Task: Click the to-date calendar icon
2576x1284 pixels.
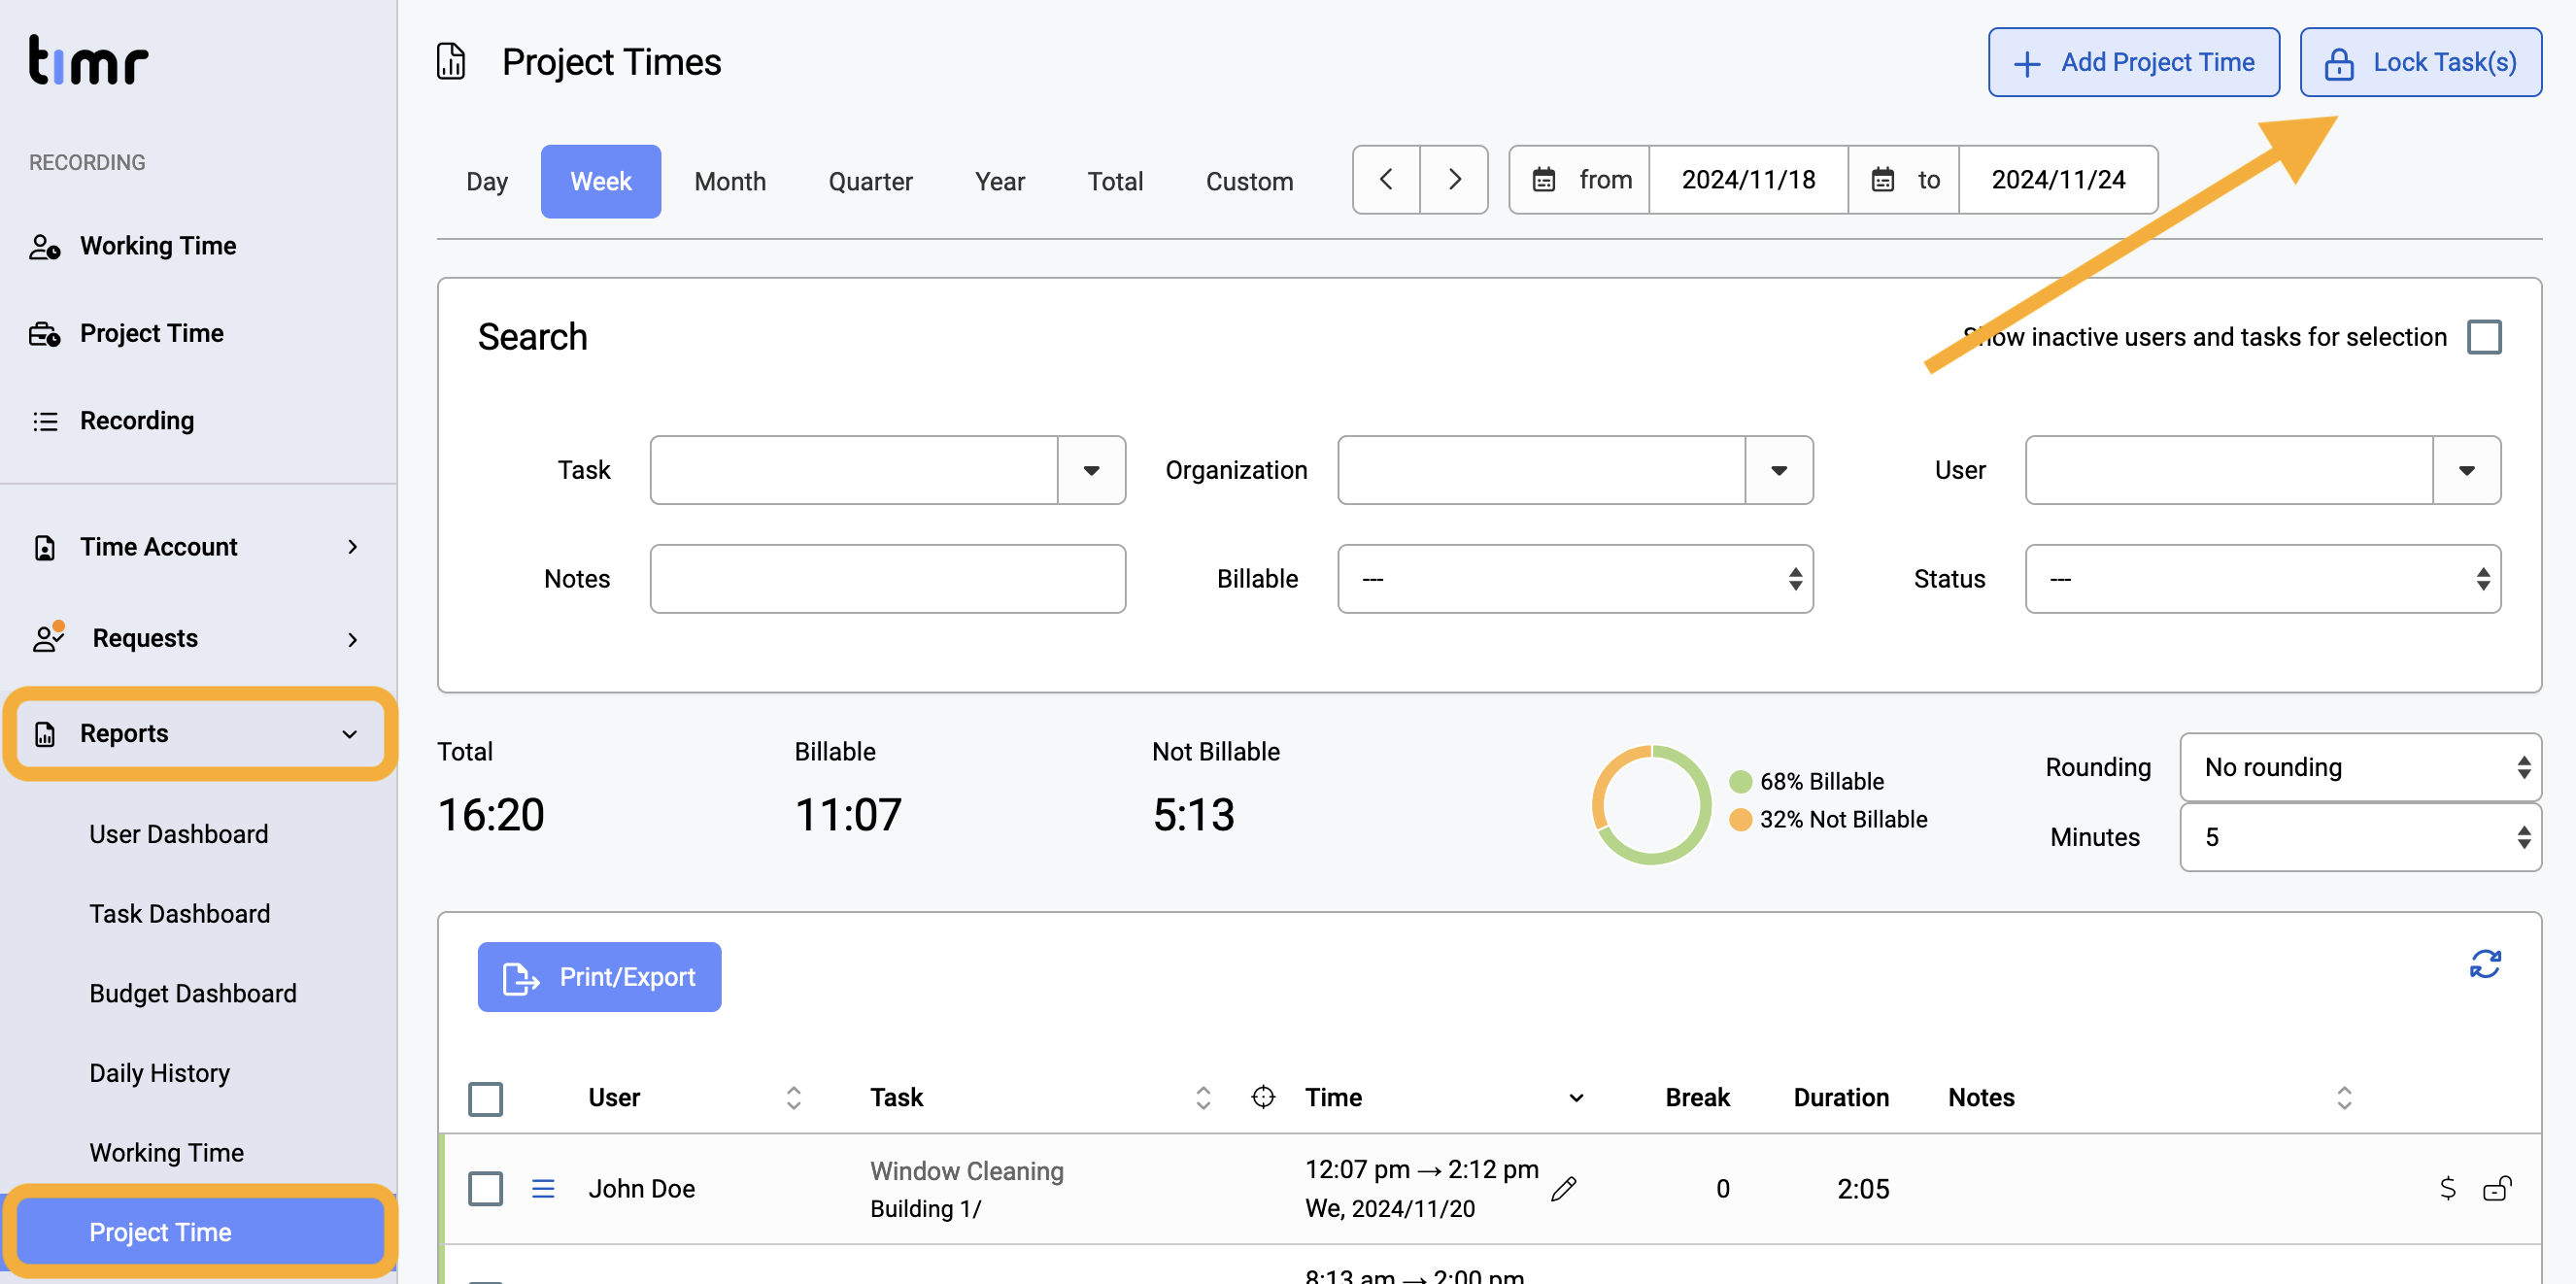Action: pos(1883,180)
